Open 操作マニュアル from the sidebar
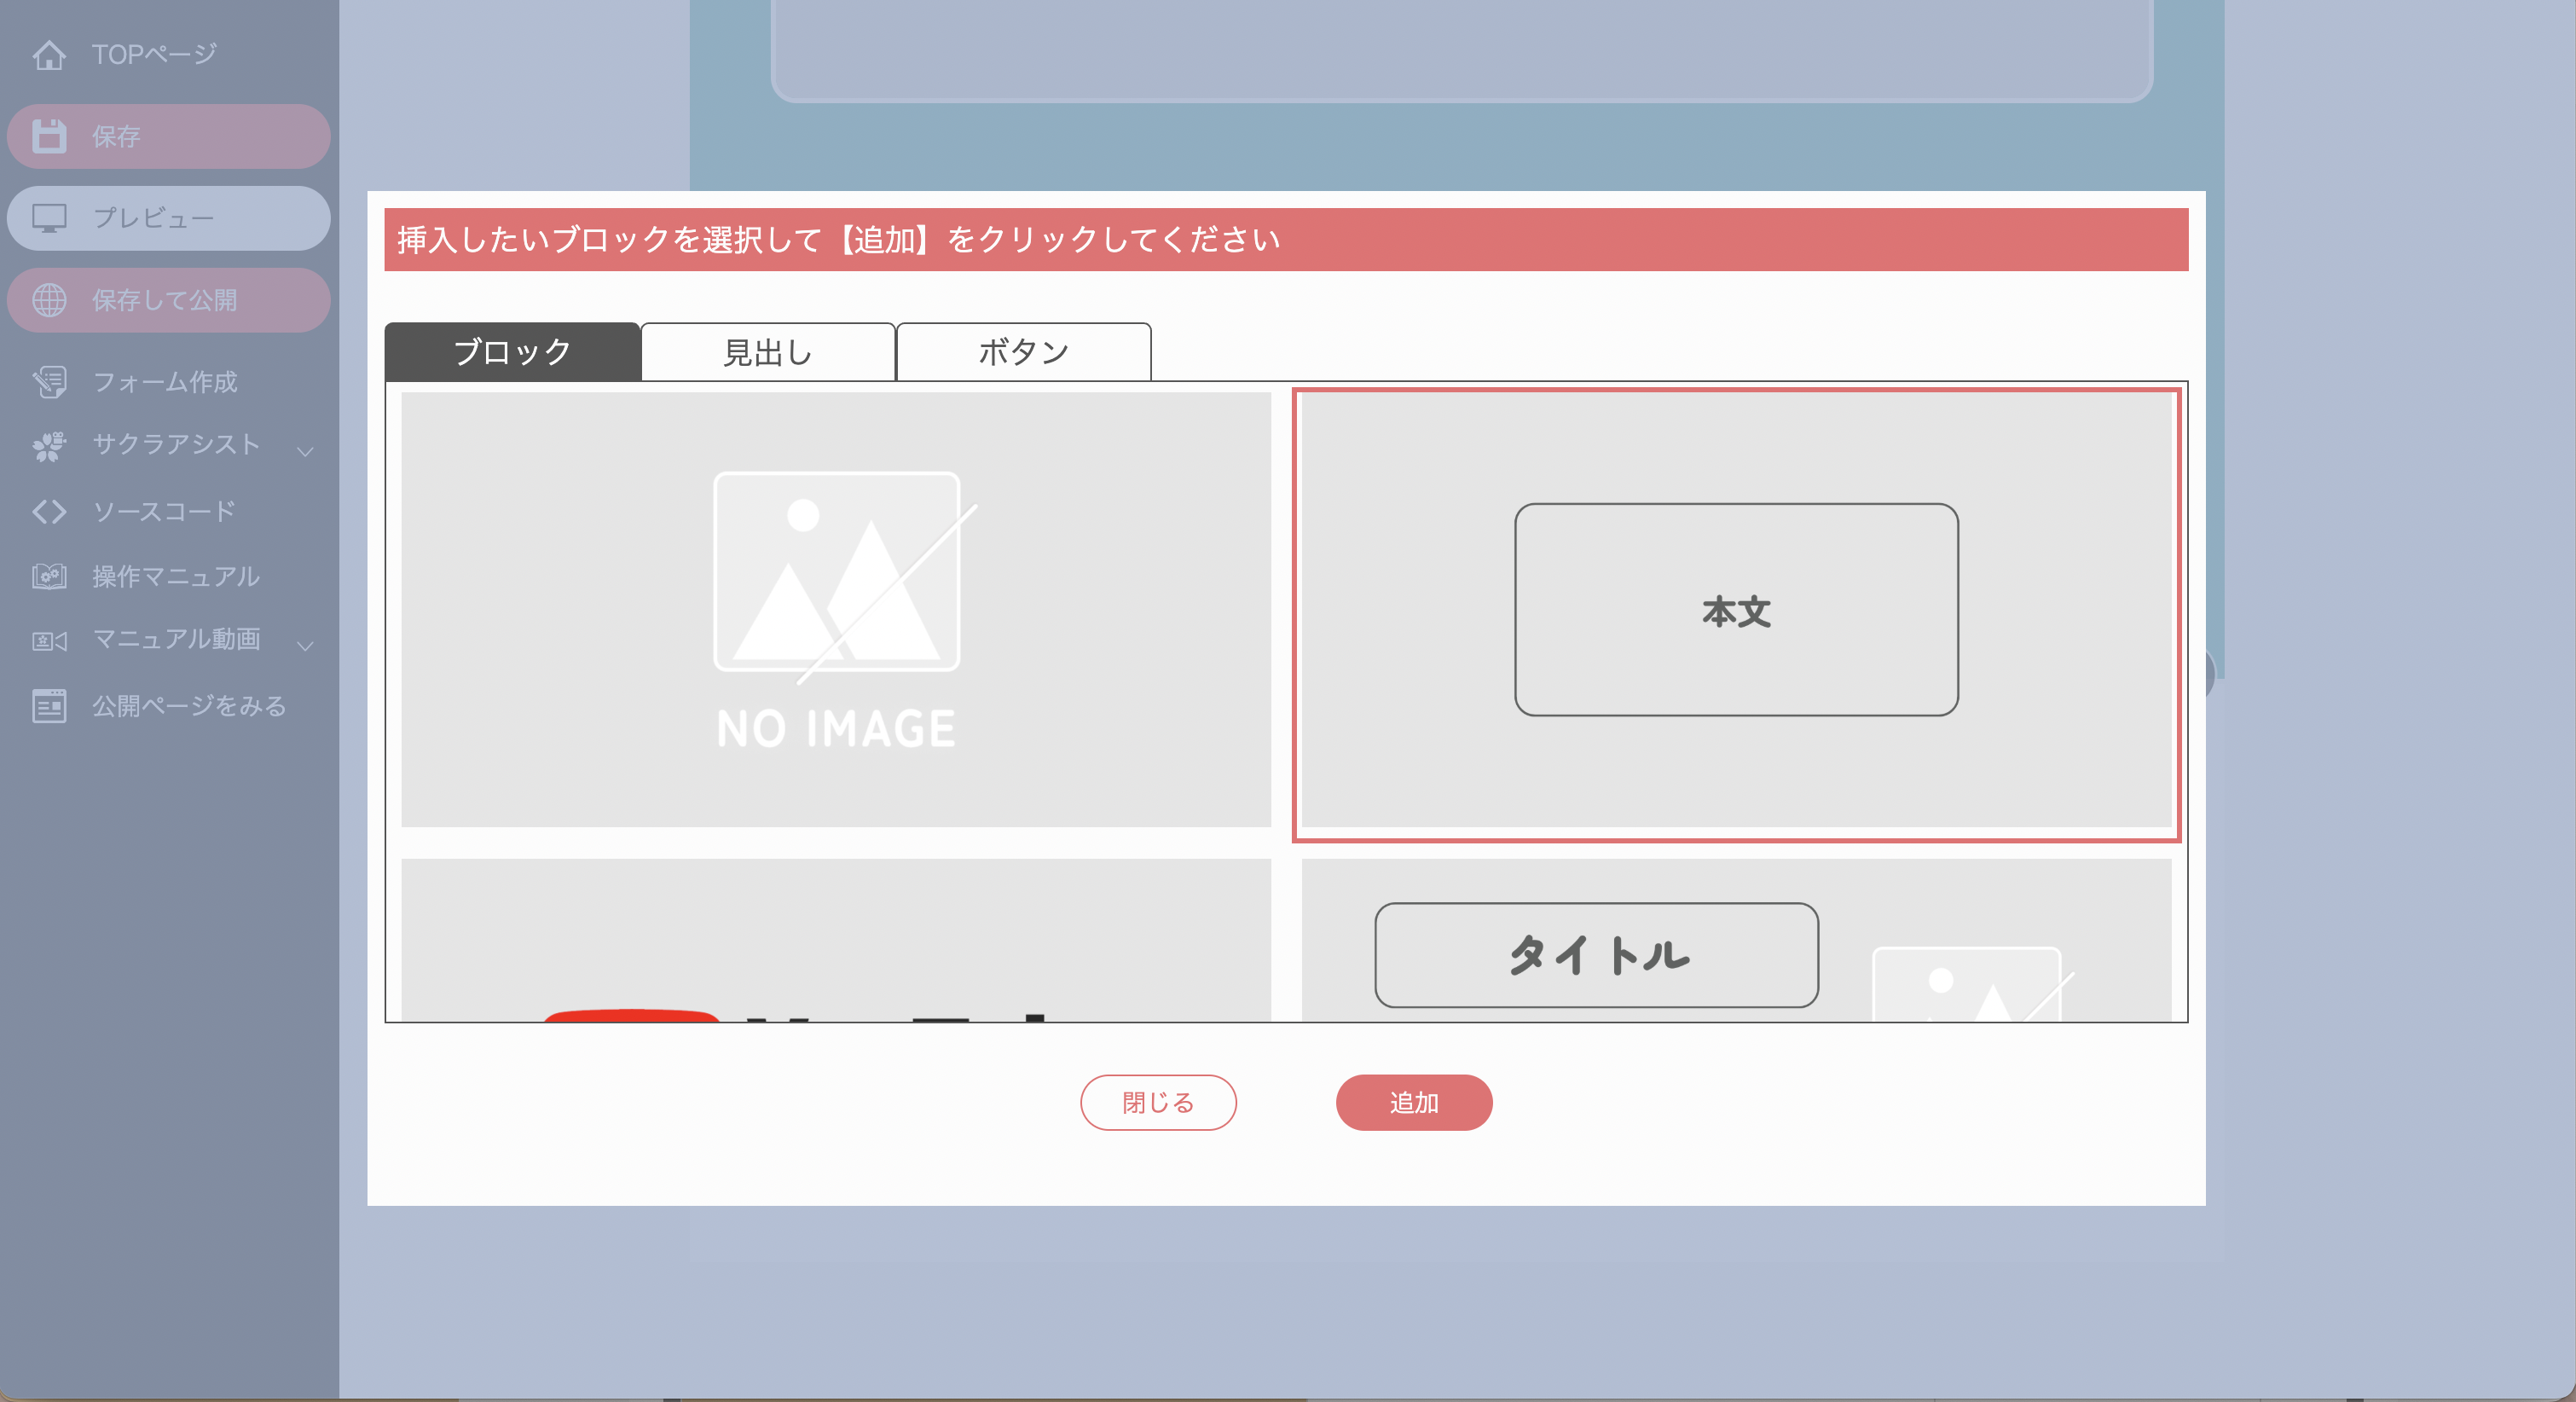 (x=176, y=576)
